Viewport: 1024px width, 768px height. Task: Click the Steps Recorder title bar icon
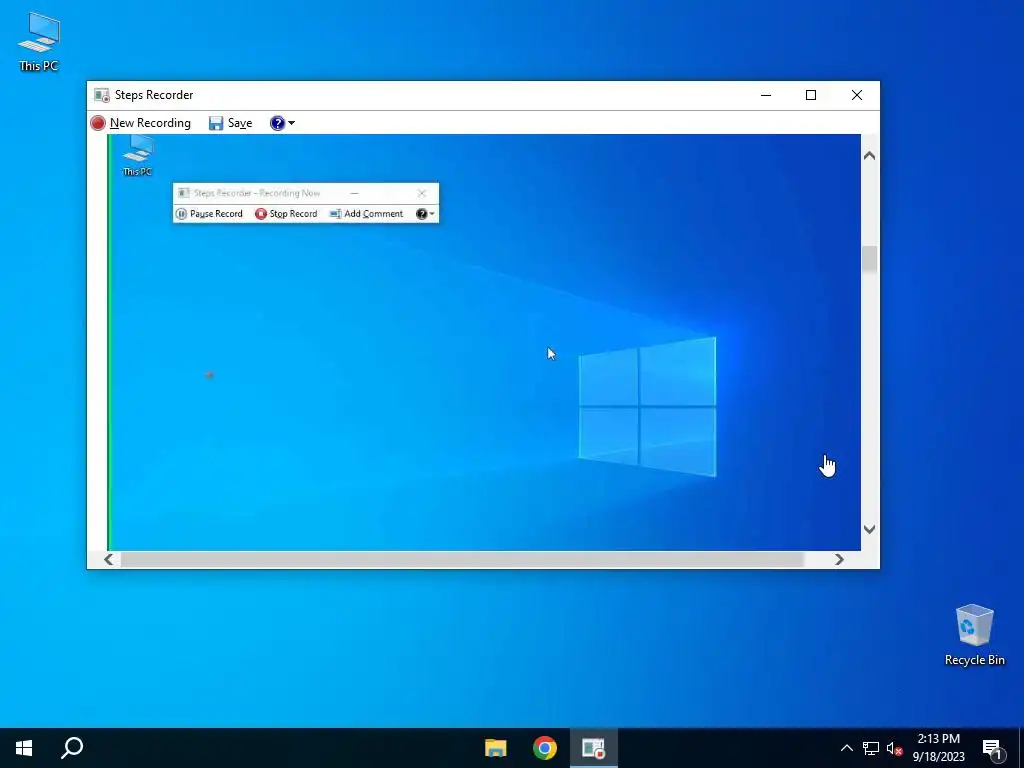(x=102, y=95)
